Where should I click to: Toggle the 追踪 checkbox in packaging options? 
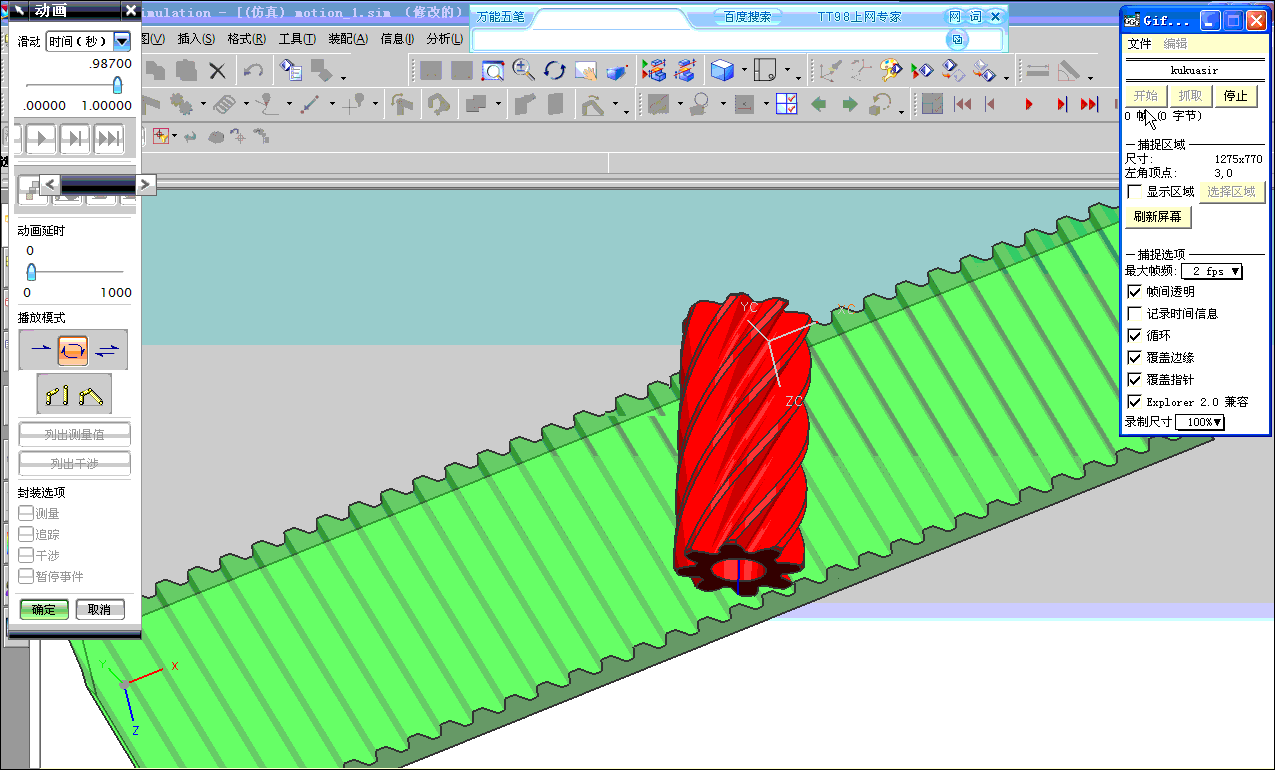(26, 534)
